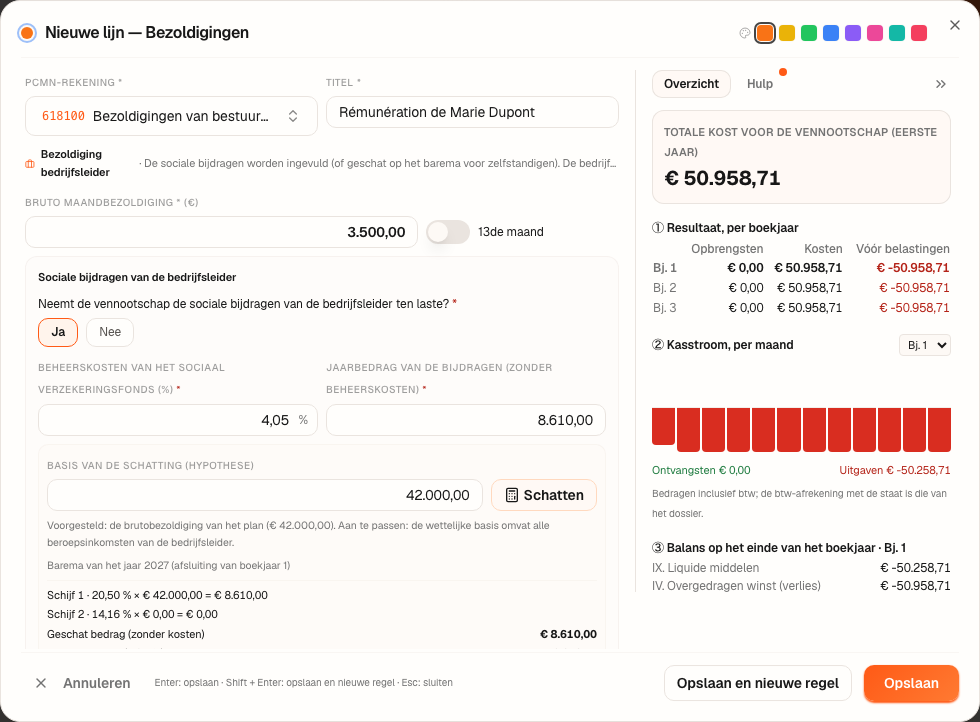Click the briefcase icon by Bezoldiging bedrijfsleider
The image size is (980, 722).
point(30,164)
